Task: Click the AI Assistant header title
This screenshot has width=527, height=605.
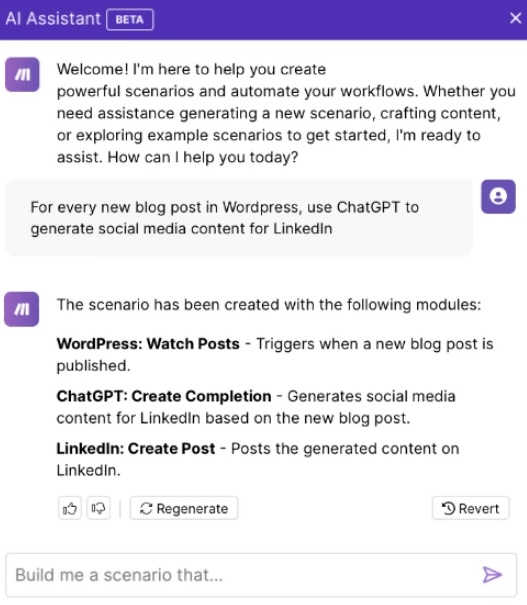Action: point(53,19)
